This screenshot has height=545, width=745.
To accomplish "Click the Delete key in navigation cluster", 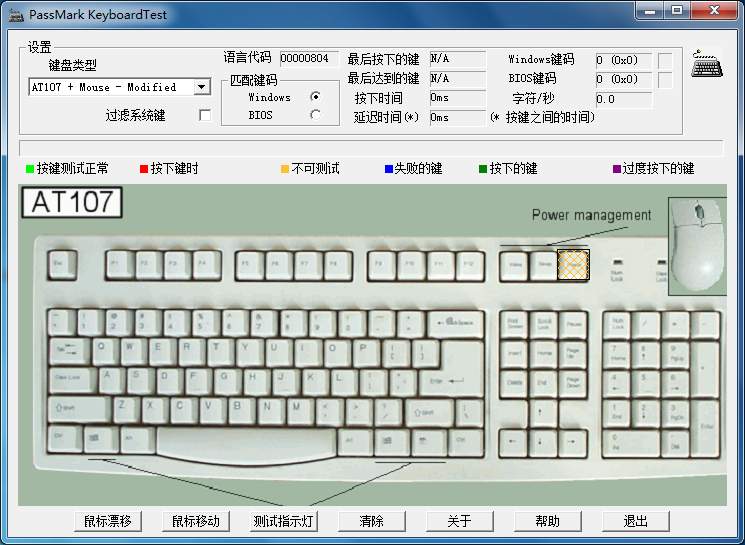I will point(514,383).
